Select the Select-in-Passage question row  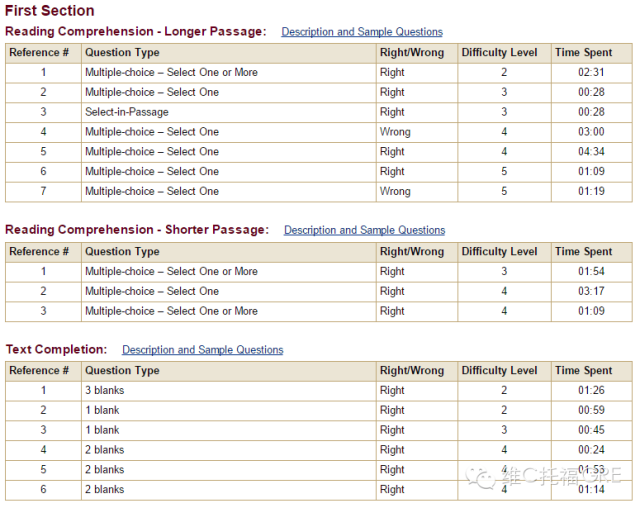(x=319, y=112)
